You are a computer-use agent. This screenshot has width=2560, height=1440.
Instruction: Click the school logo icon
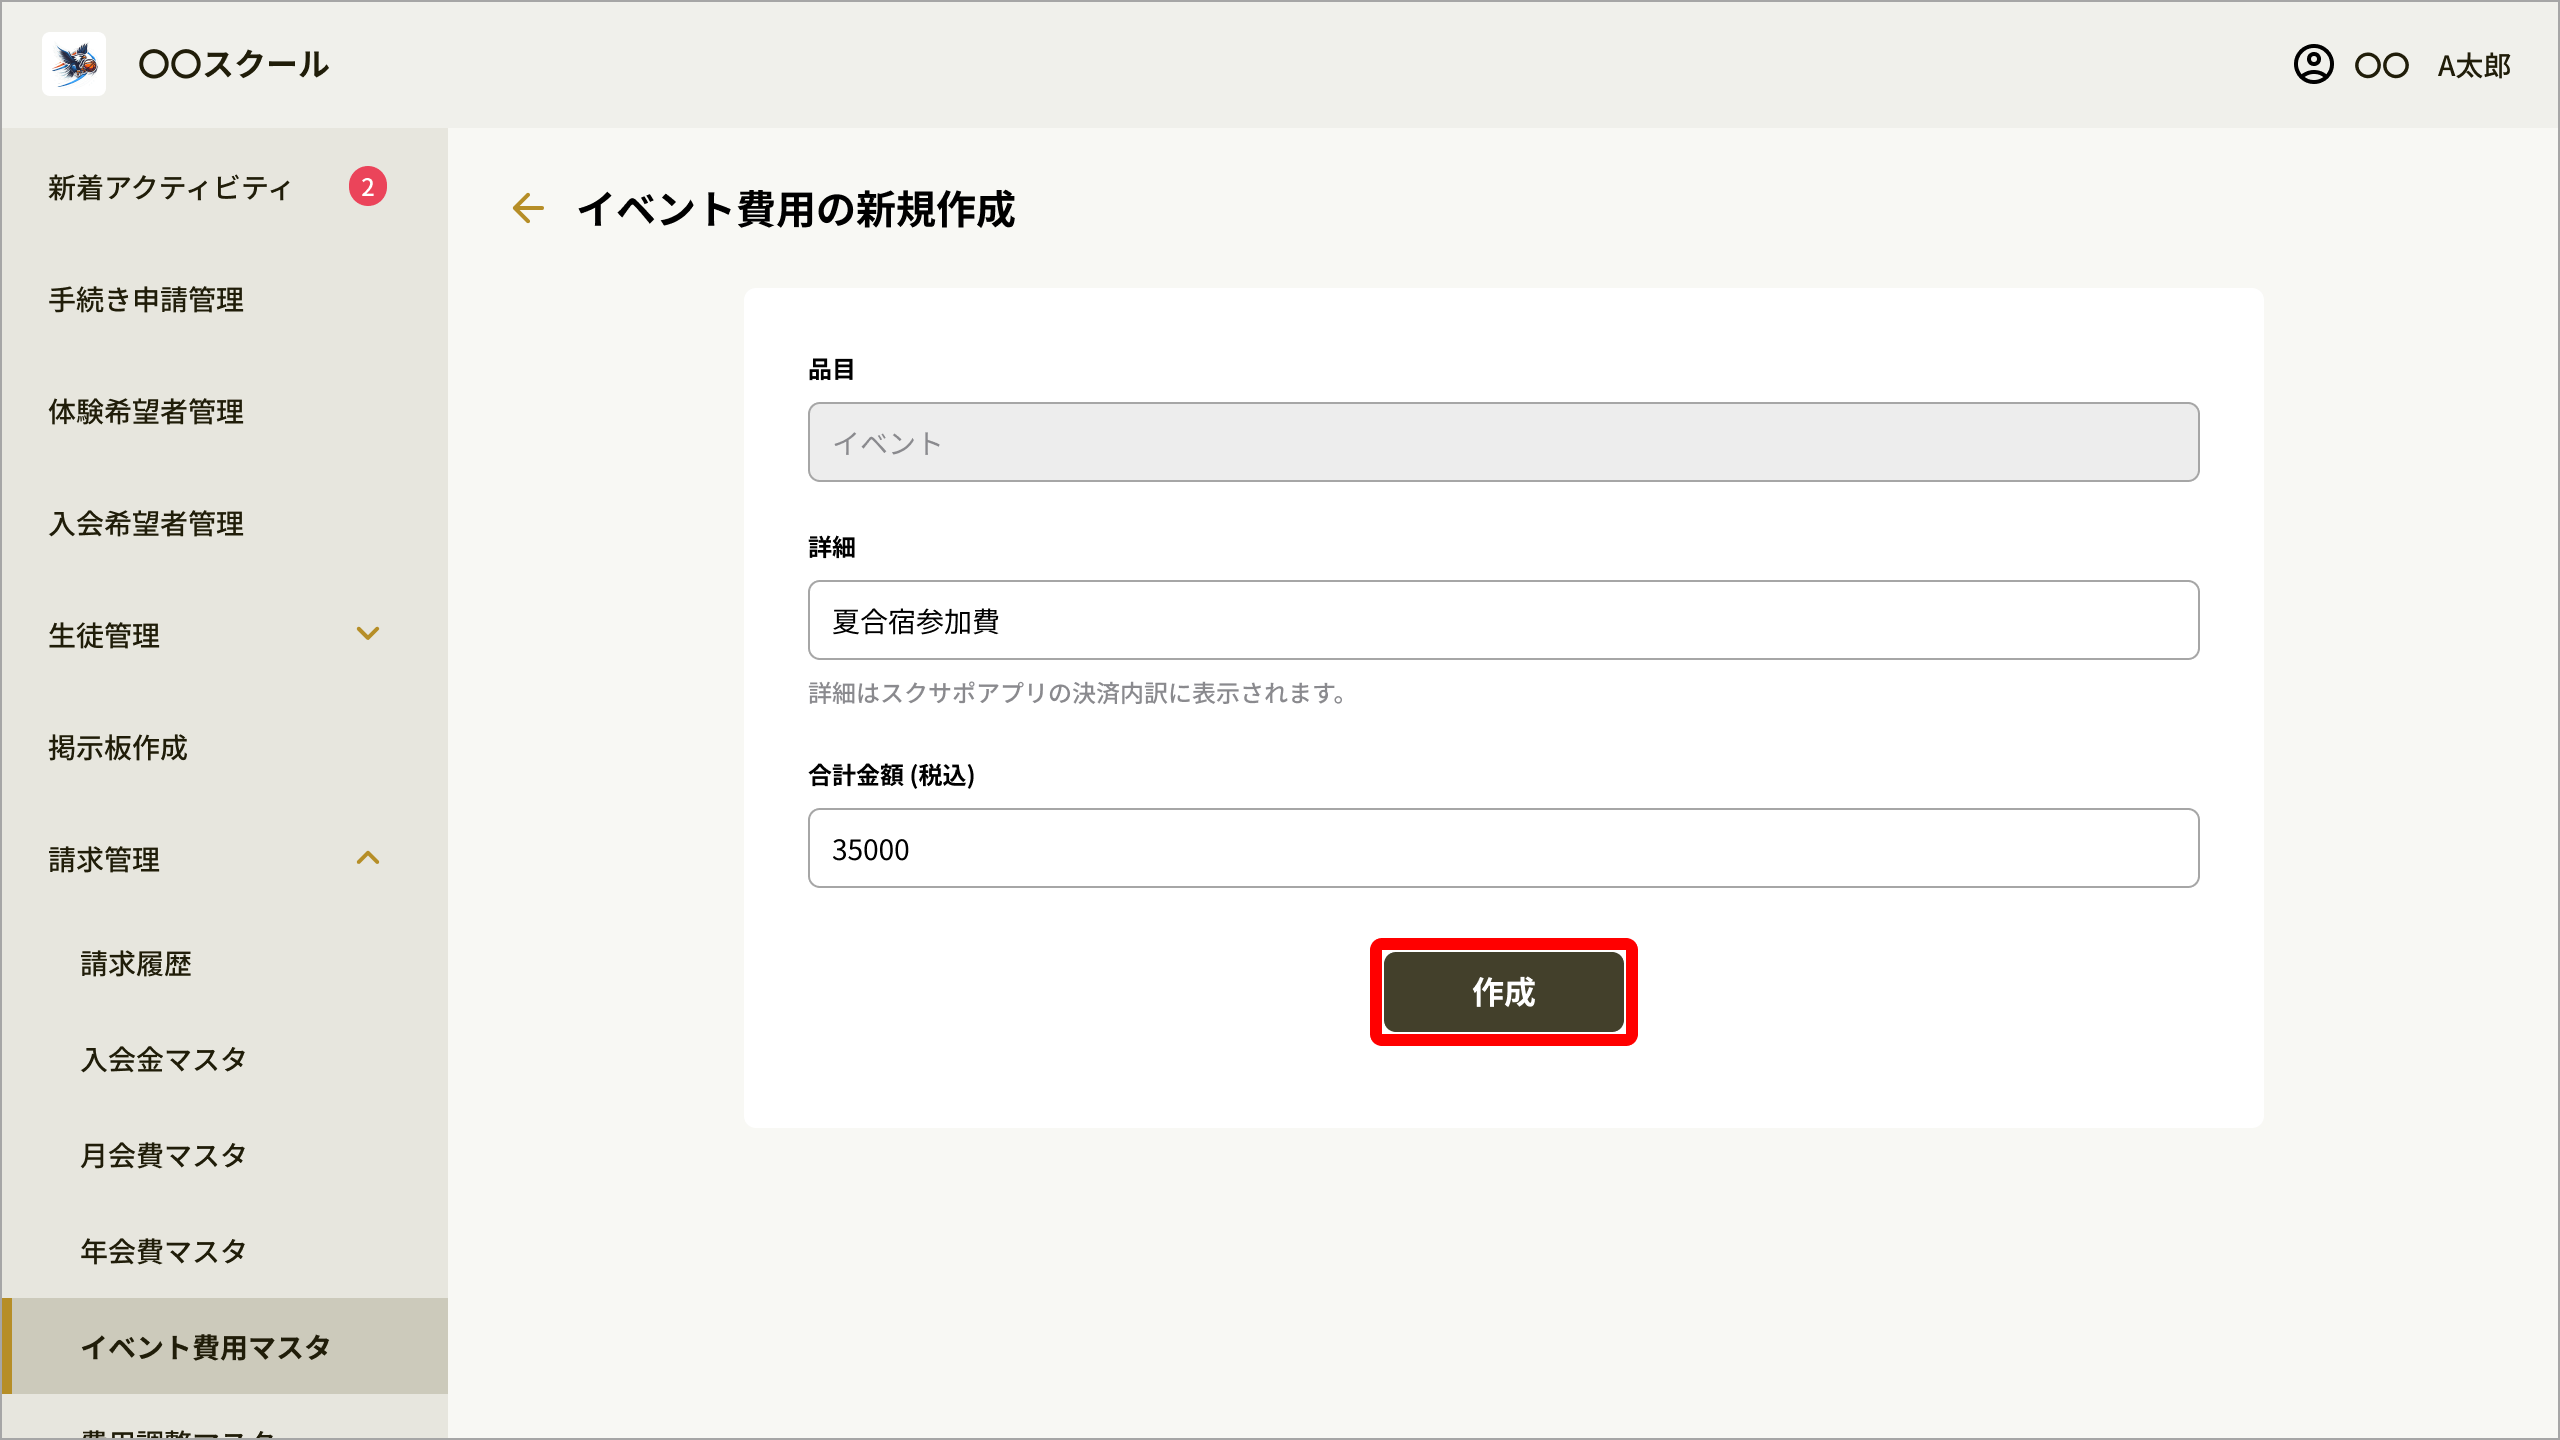(x=74, y=64)
